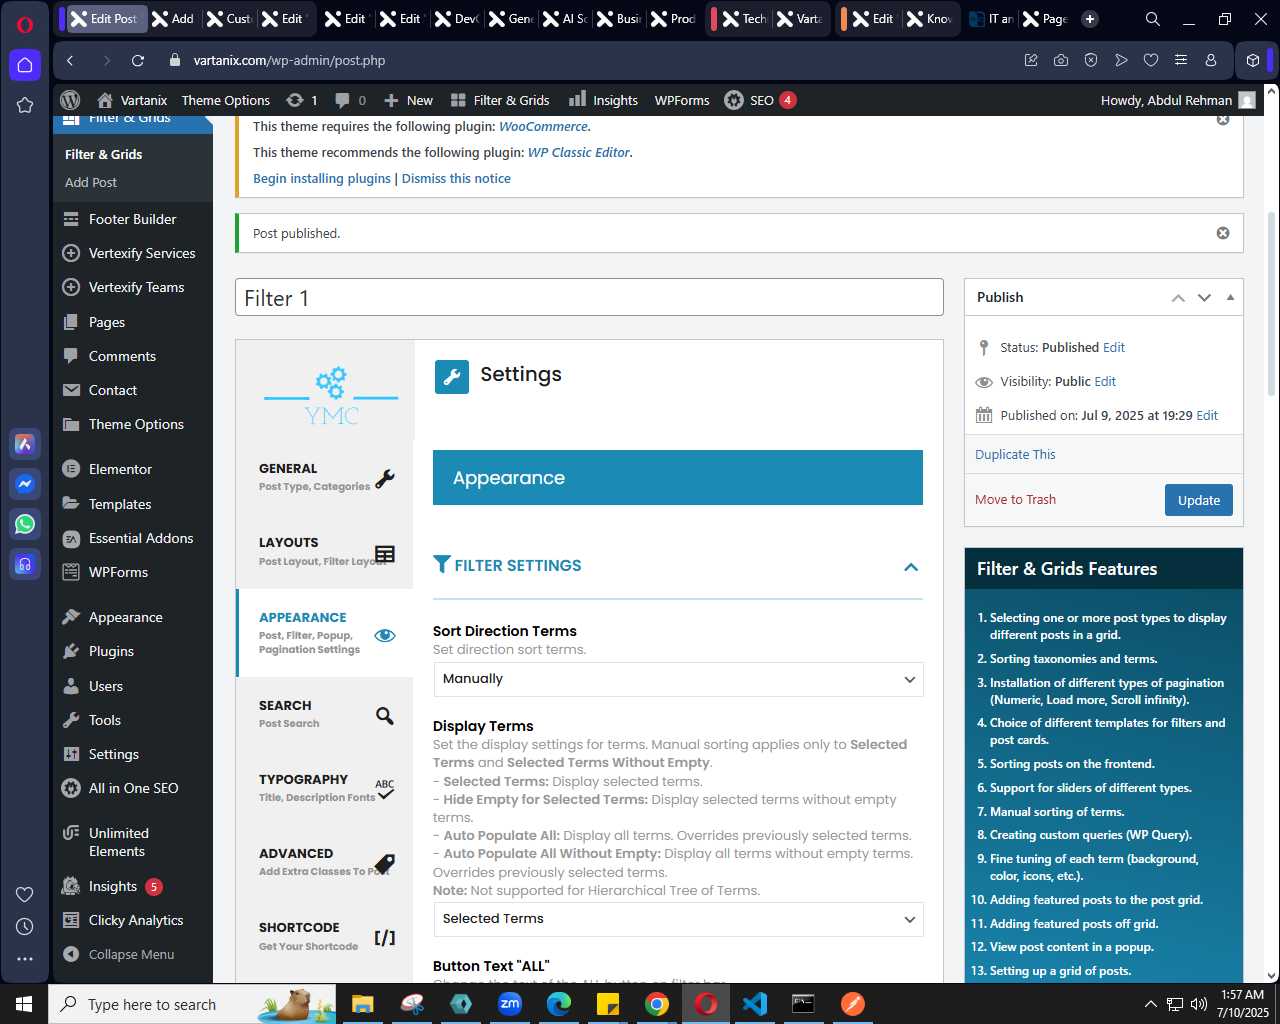
Task: Click Duplicate This link
Action: click(1015, 454)
